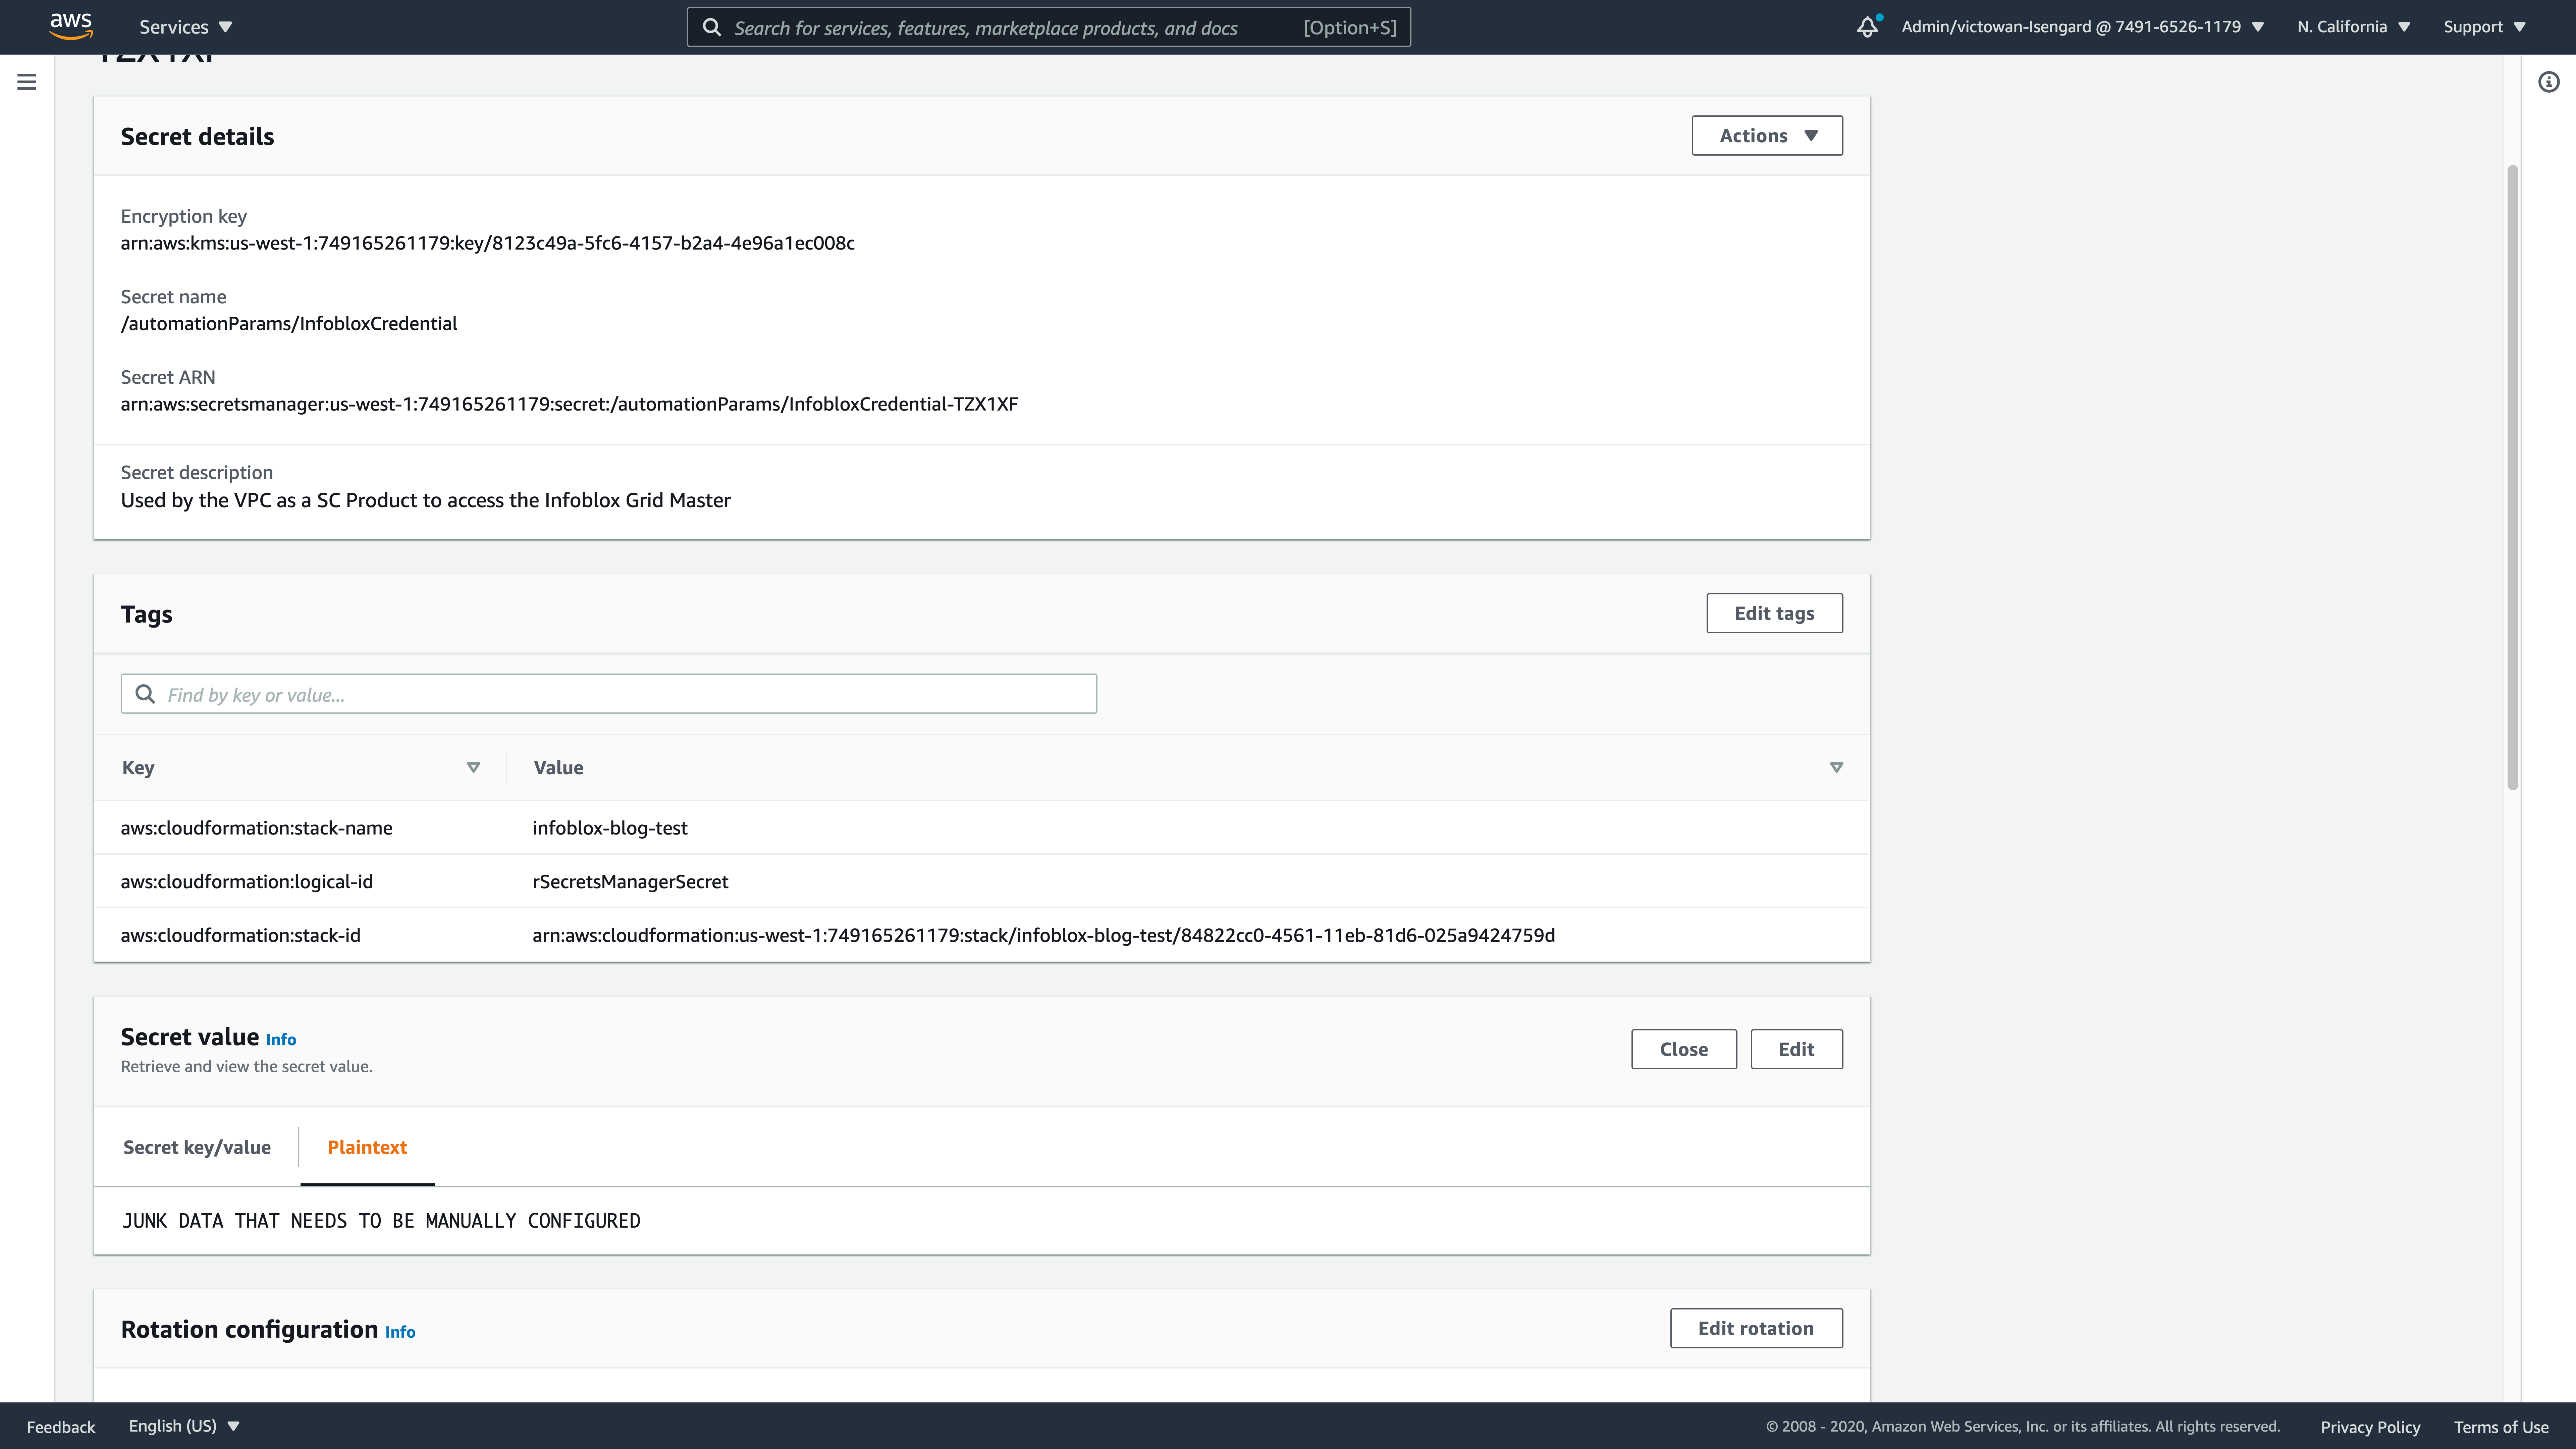The image size is (2576, 1449).
Task: Select the secret description text
Action: (426, 500)
